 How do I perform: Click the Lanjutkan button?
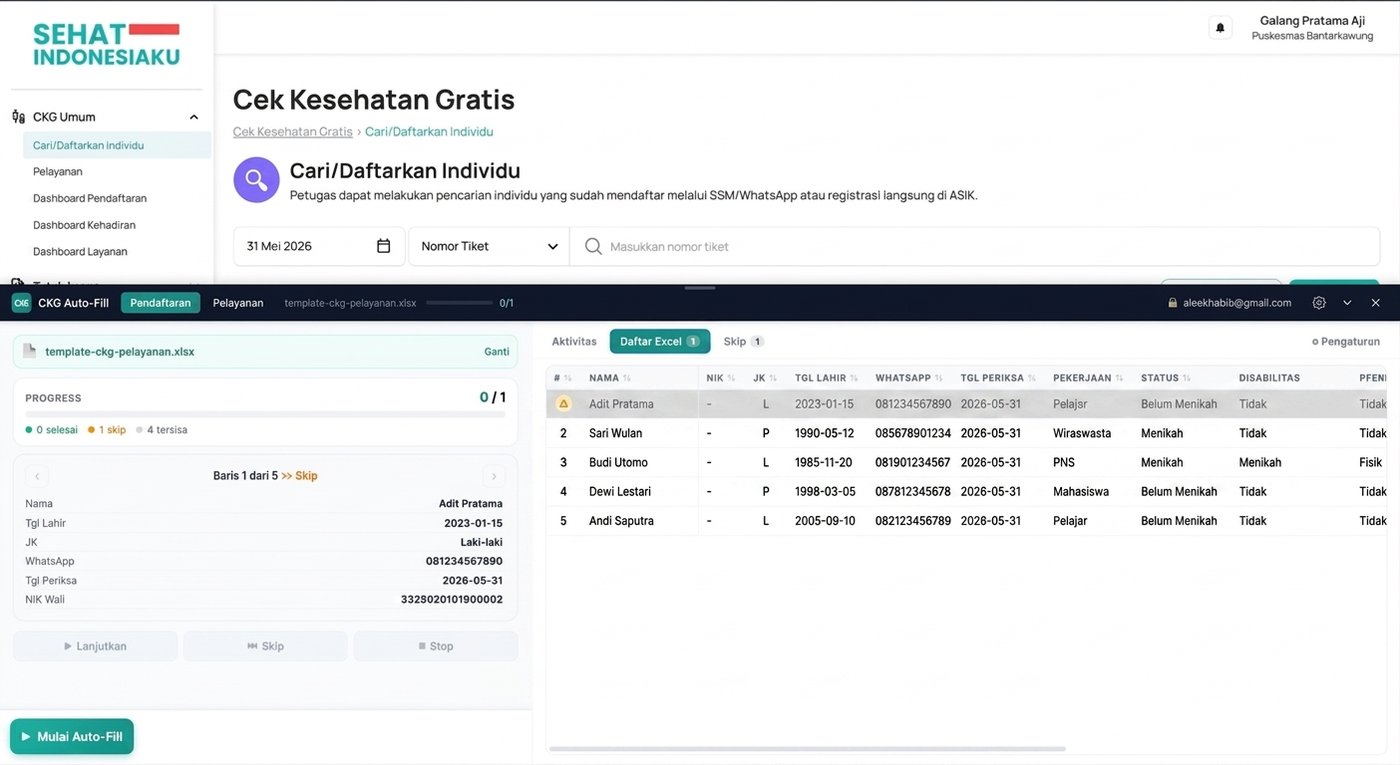pyautogui.click(x=95, y=646)
